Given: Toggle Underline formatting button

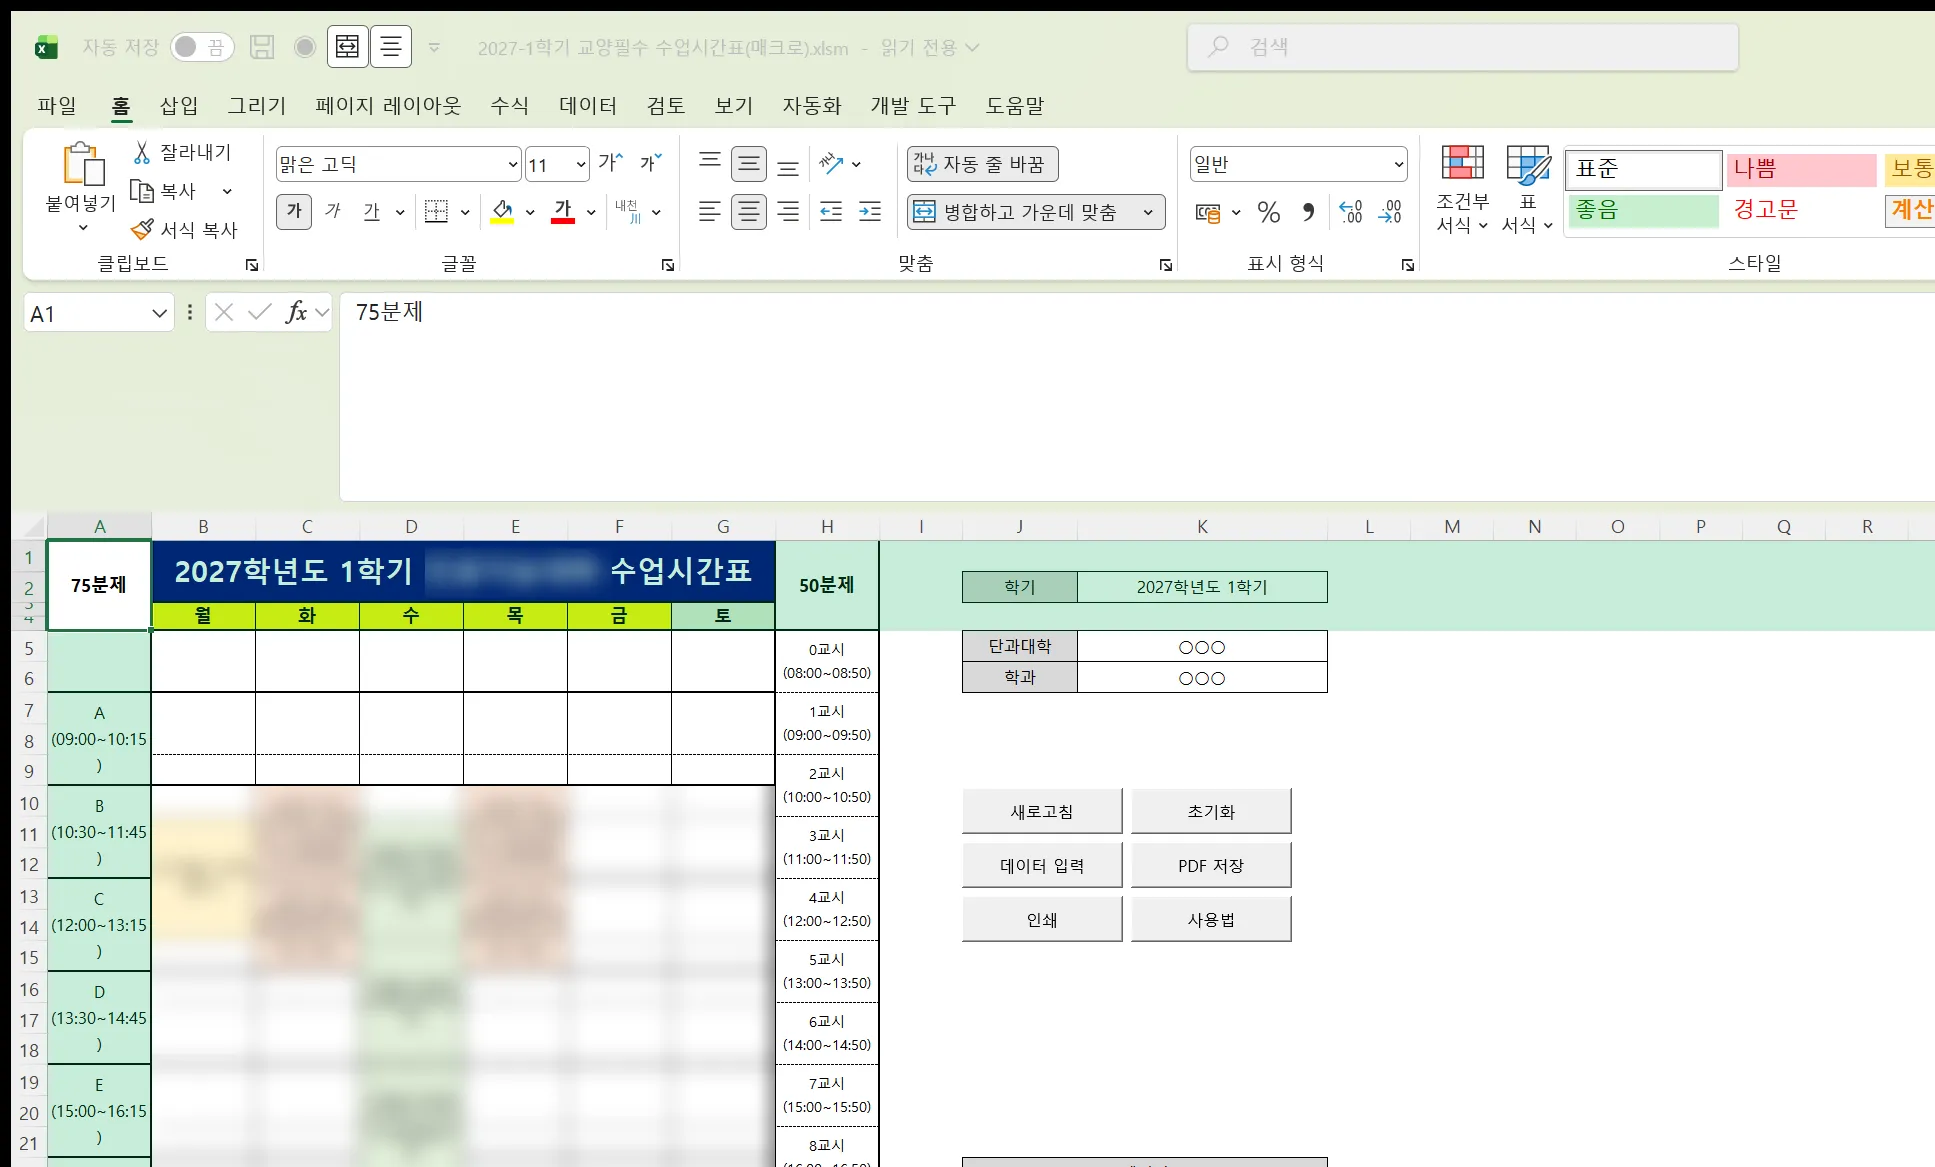Looking at the screenshot, I should tap(372, 211).
